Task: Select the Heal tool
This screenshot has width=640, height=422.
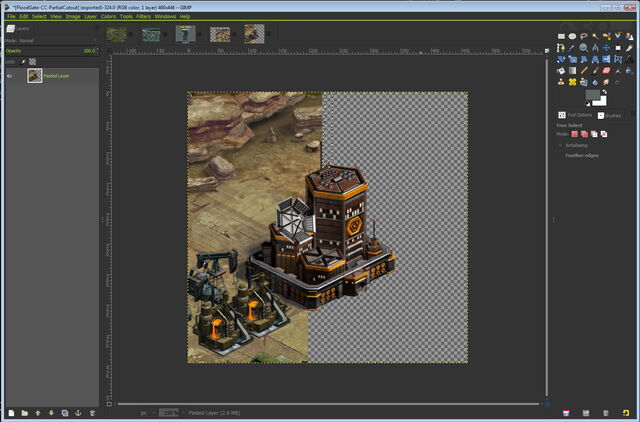Action: click(x=572, y=82)
